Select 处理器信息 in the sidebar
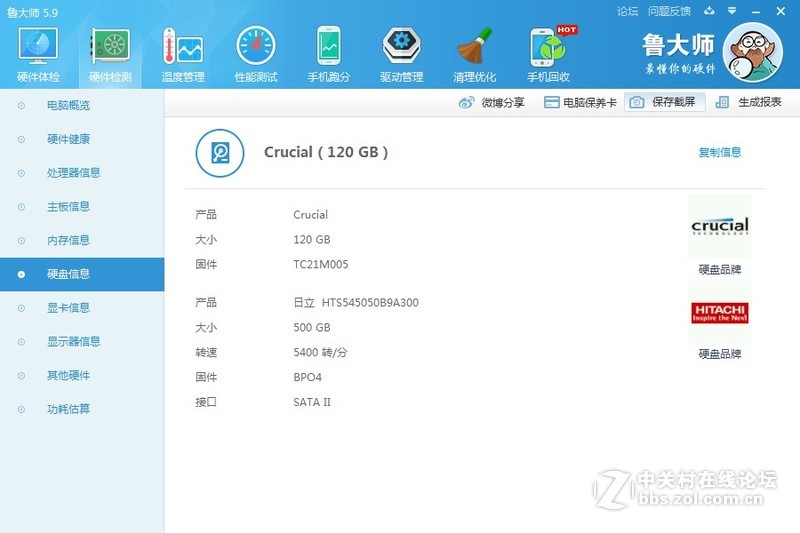This screenshot has width=800, height=533. [82, 173]
